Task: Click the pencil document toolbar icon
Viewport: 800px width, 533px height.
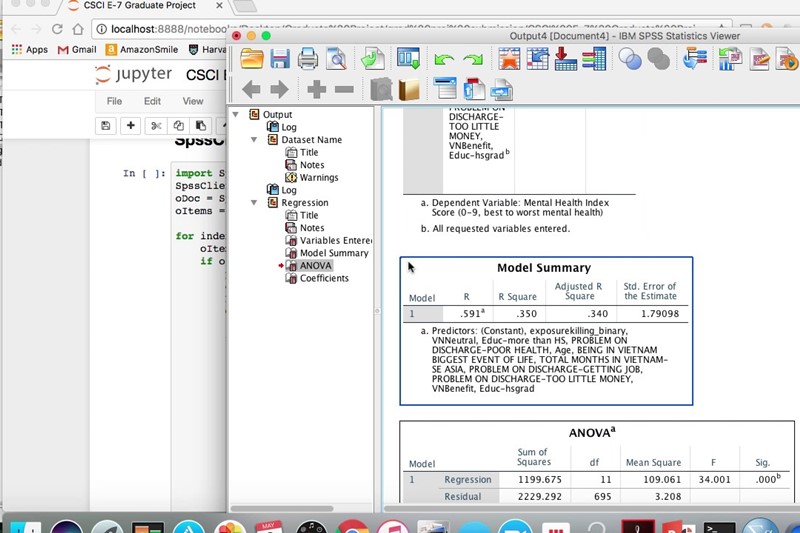Action: coord(759,59)
